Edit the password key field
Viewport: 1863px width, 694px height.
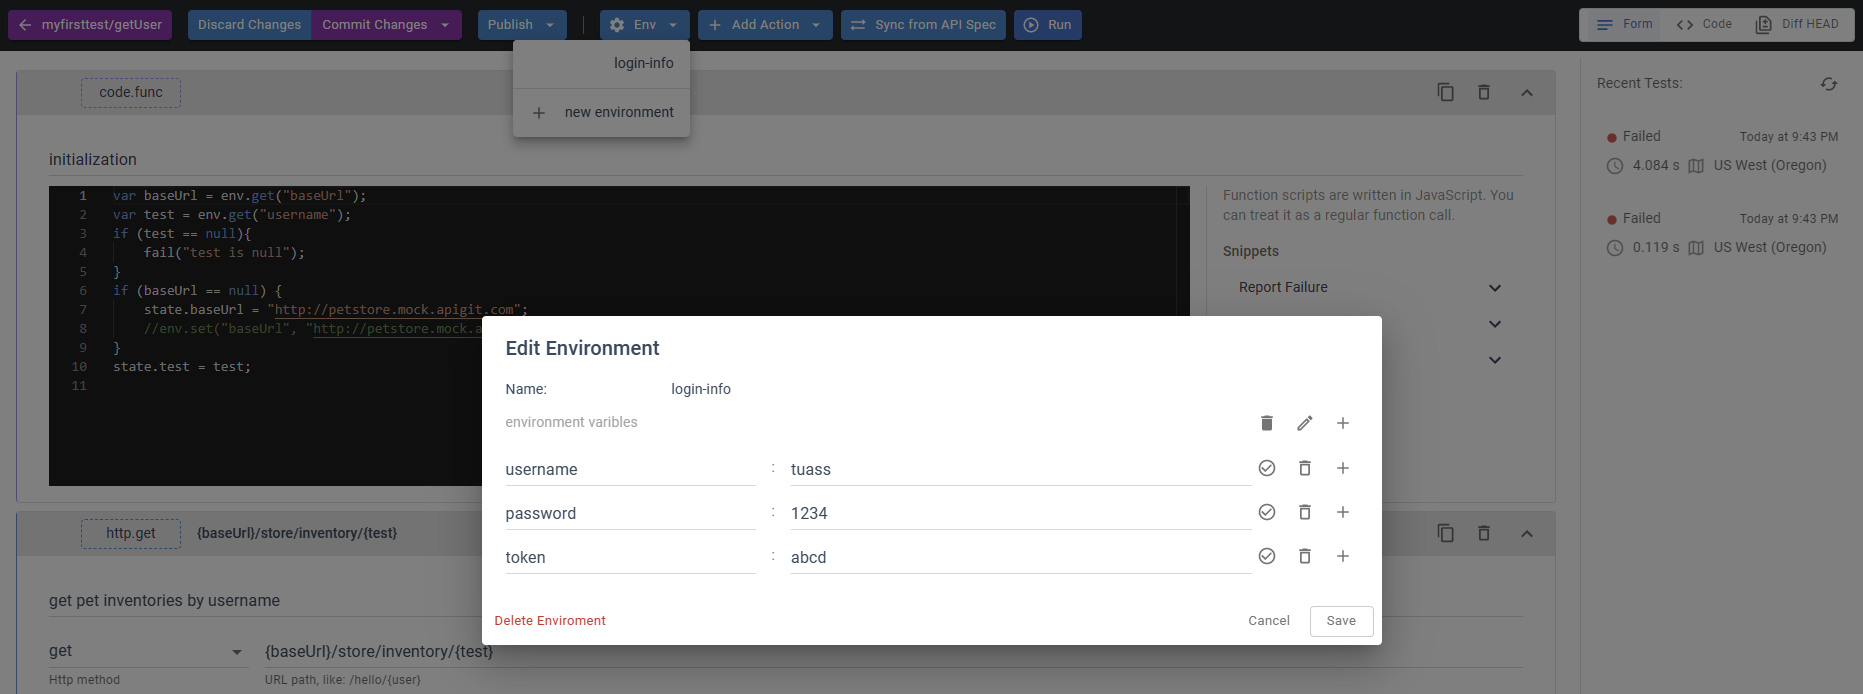630,513
